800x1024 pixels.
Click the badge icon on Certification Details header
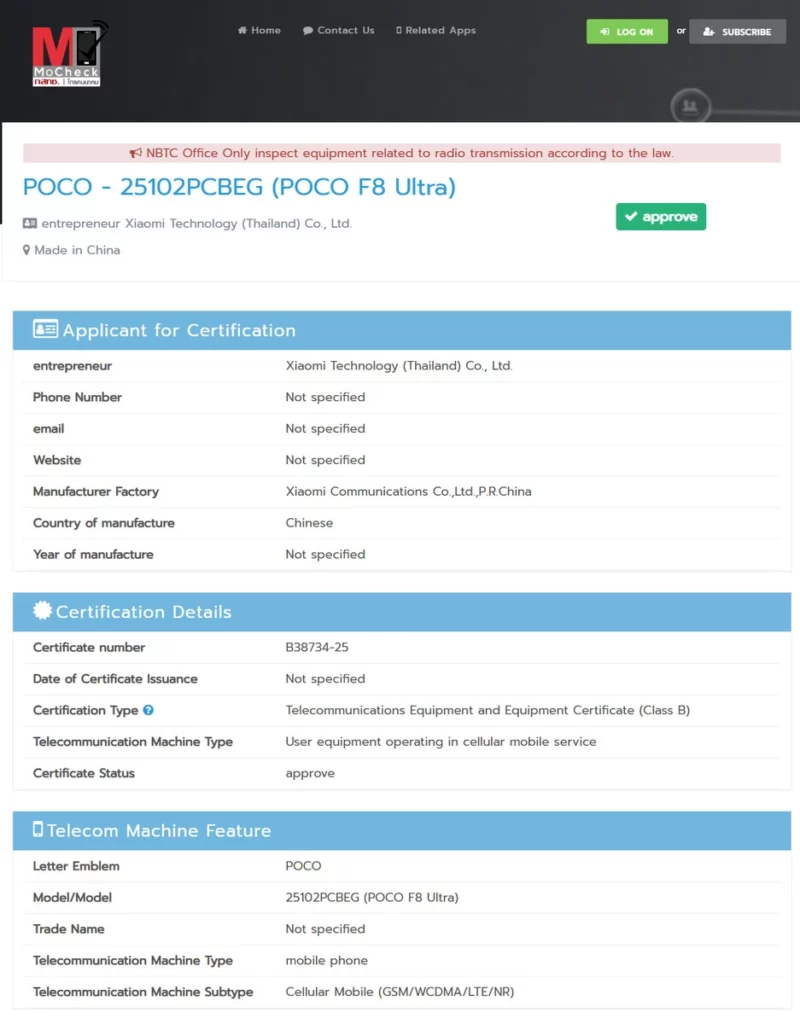click(41, 610)
